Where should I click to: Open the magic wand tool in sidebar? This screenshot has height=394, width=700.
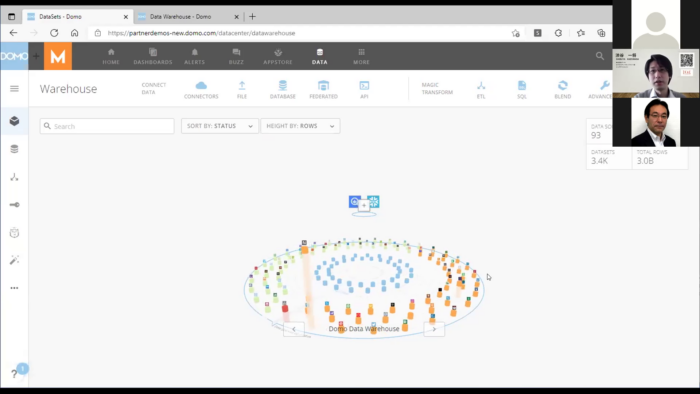[x=14, y=260]
